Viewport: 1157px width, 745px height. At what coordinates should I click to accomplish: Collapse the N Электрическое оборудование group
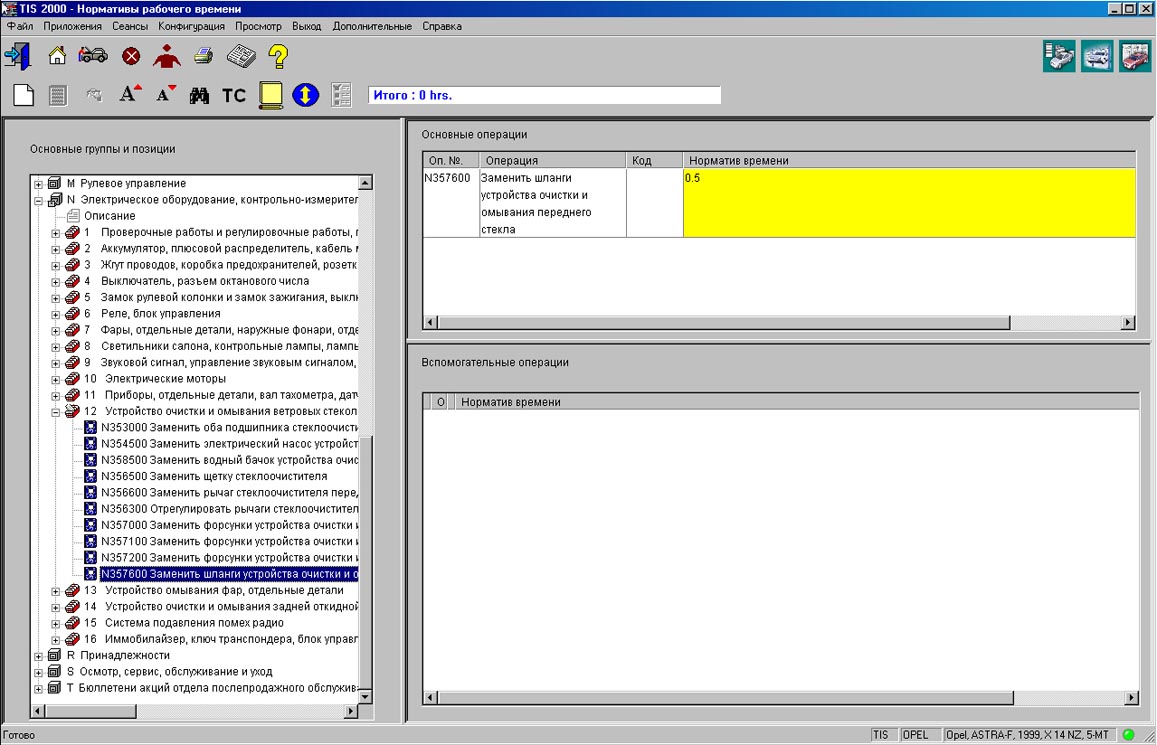tap(39, 200)
